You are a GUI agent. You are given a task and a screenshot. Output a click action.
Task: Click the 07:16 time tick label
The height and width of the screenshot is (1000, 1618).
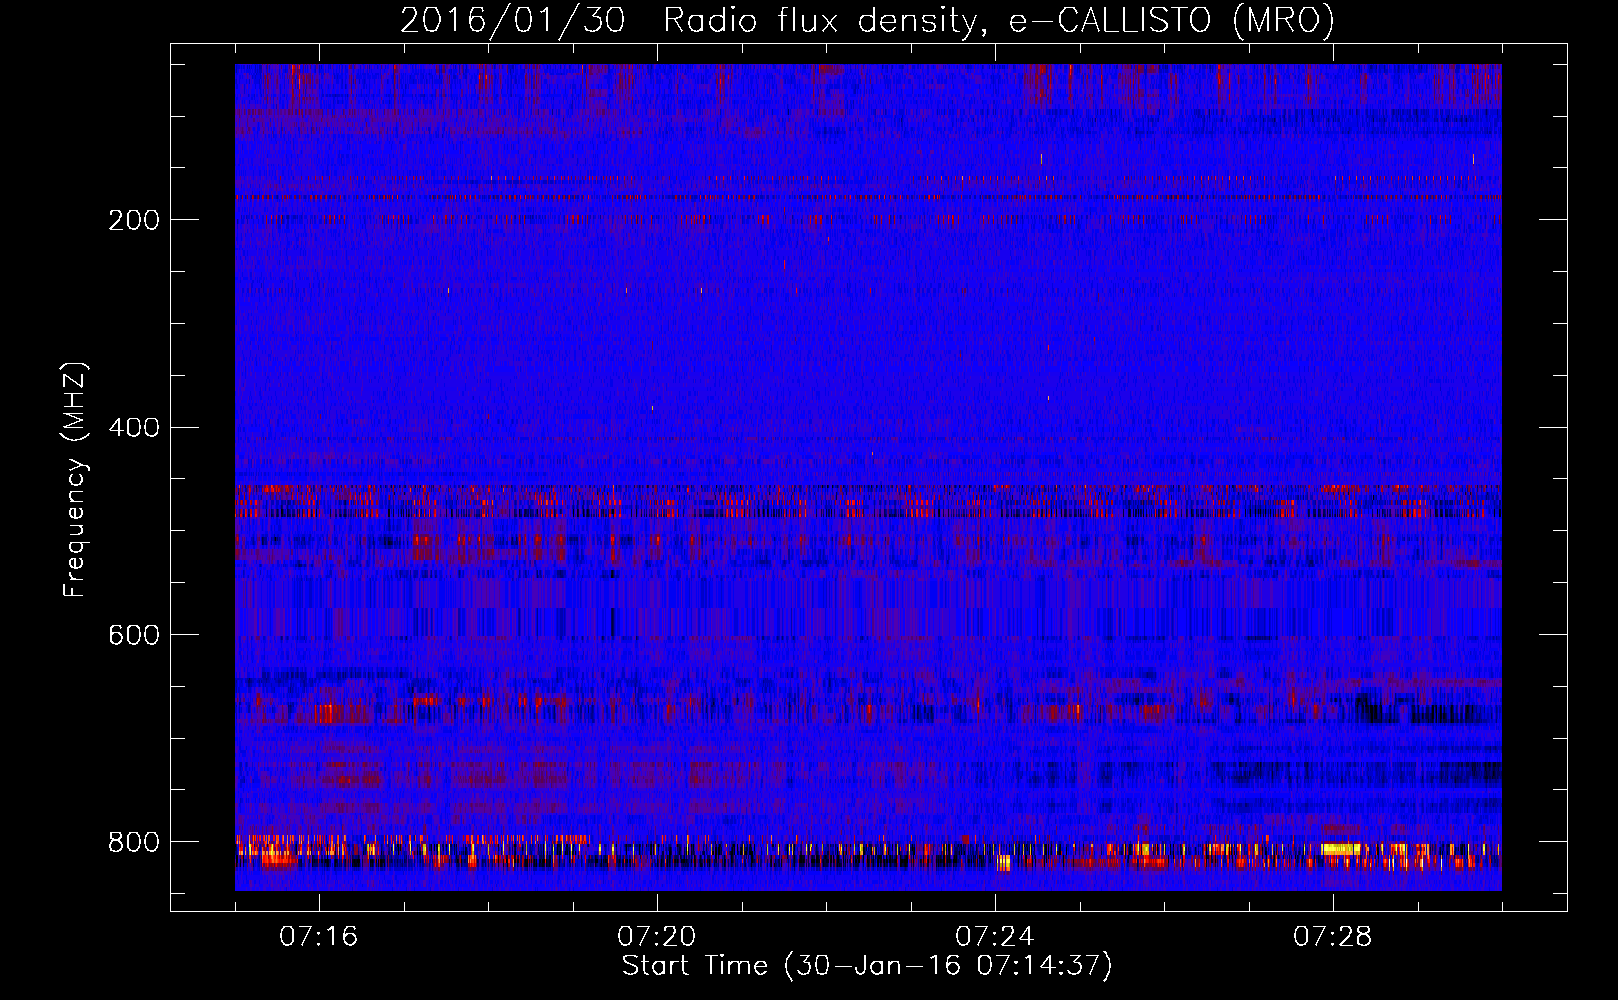(x=318, y=937)
